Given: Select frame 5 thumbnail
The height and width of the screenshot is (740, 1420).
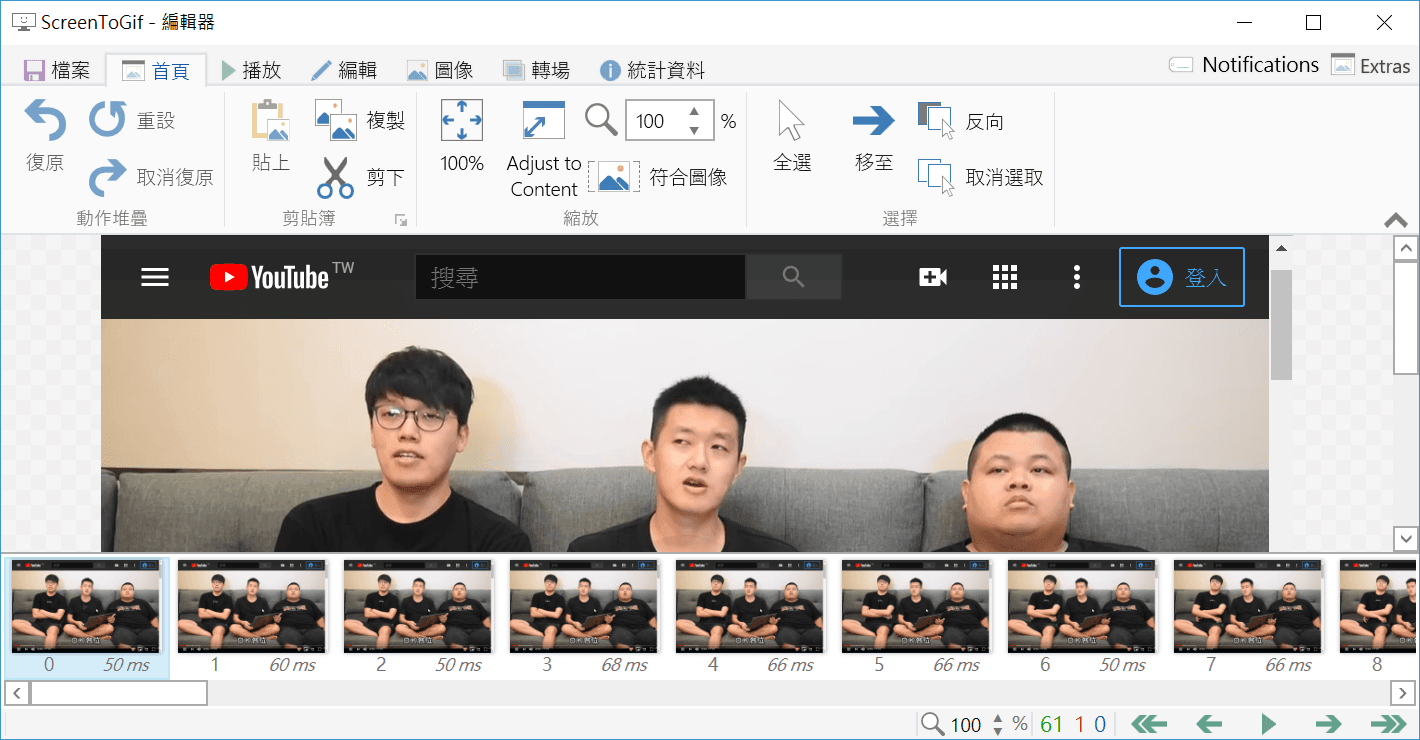Looking at the screenshot, I should (x=916, y=618).
